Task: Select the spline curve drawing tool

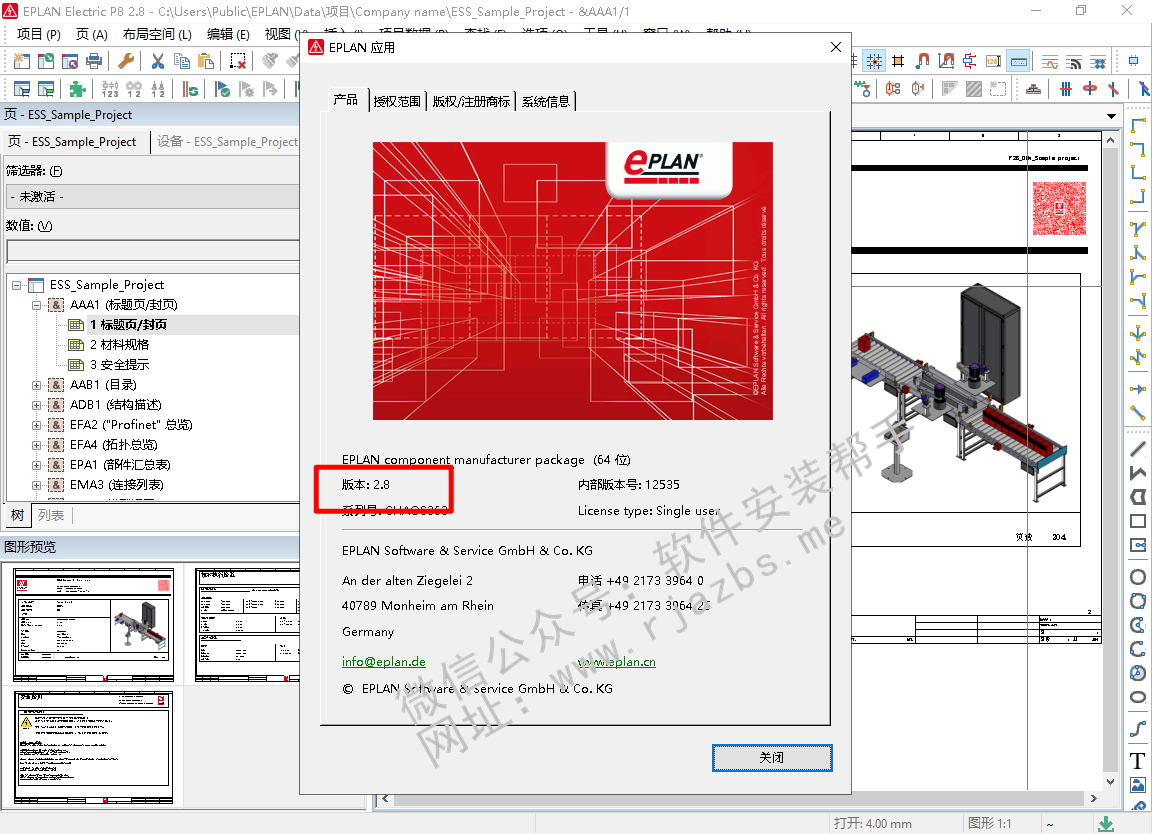Action: [1138, 729]
